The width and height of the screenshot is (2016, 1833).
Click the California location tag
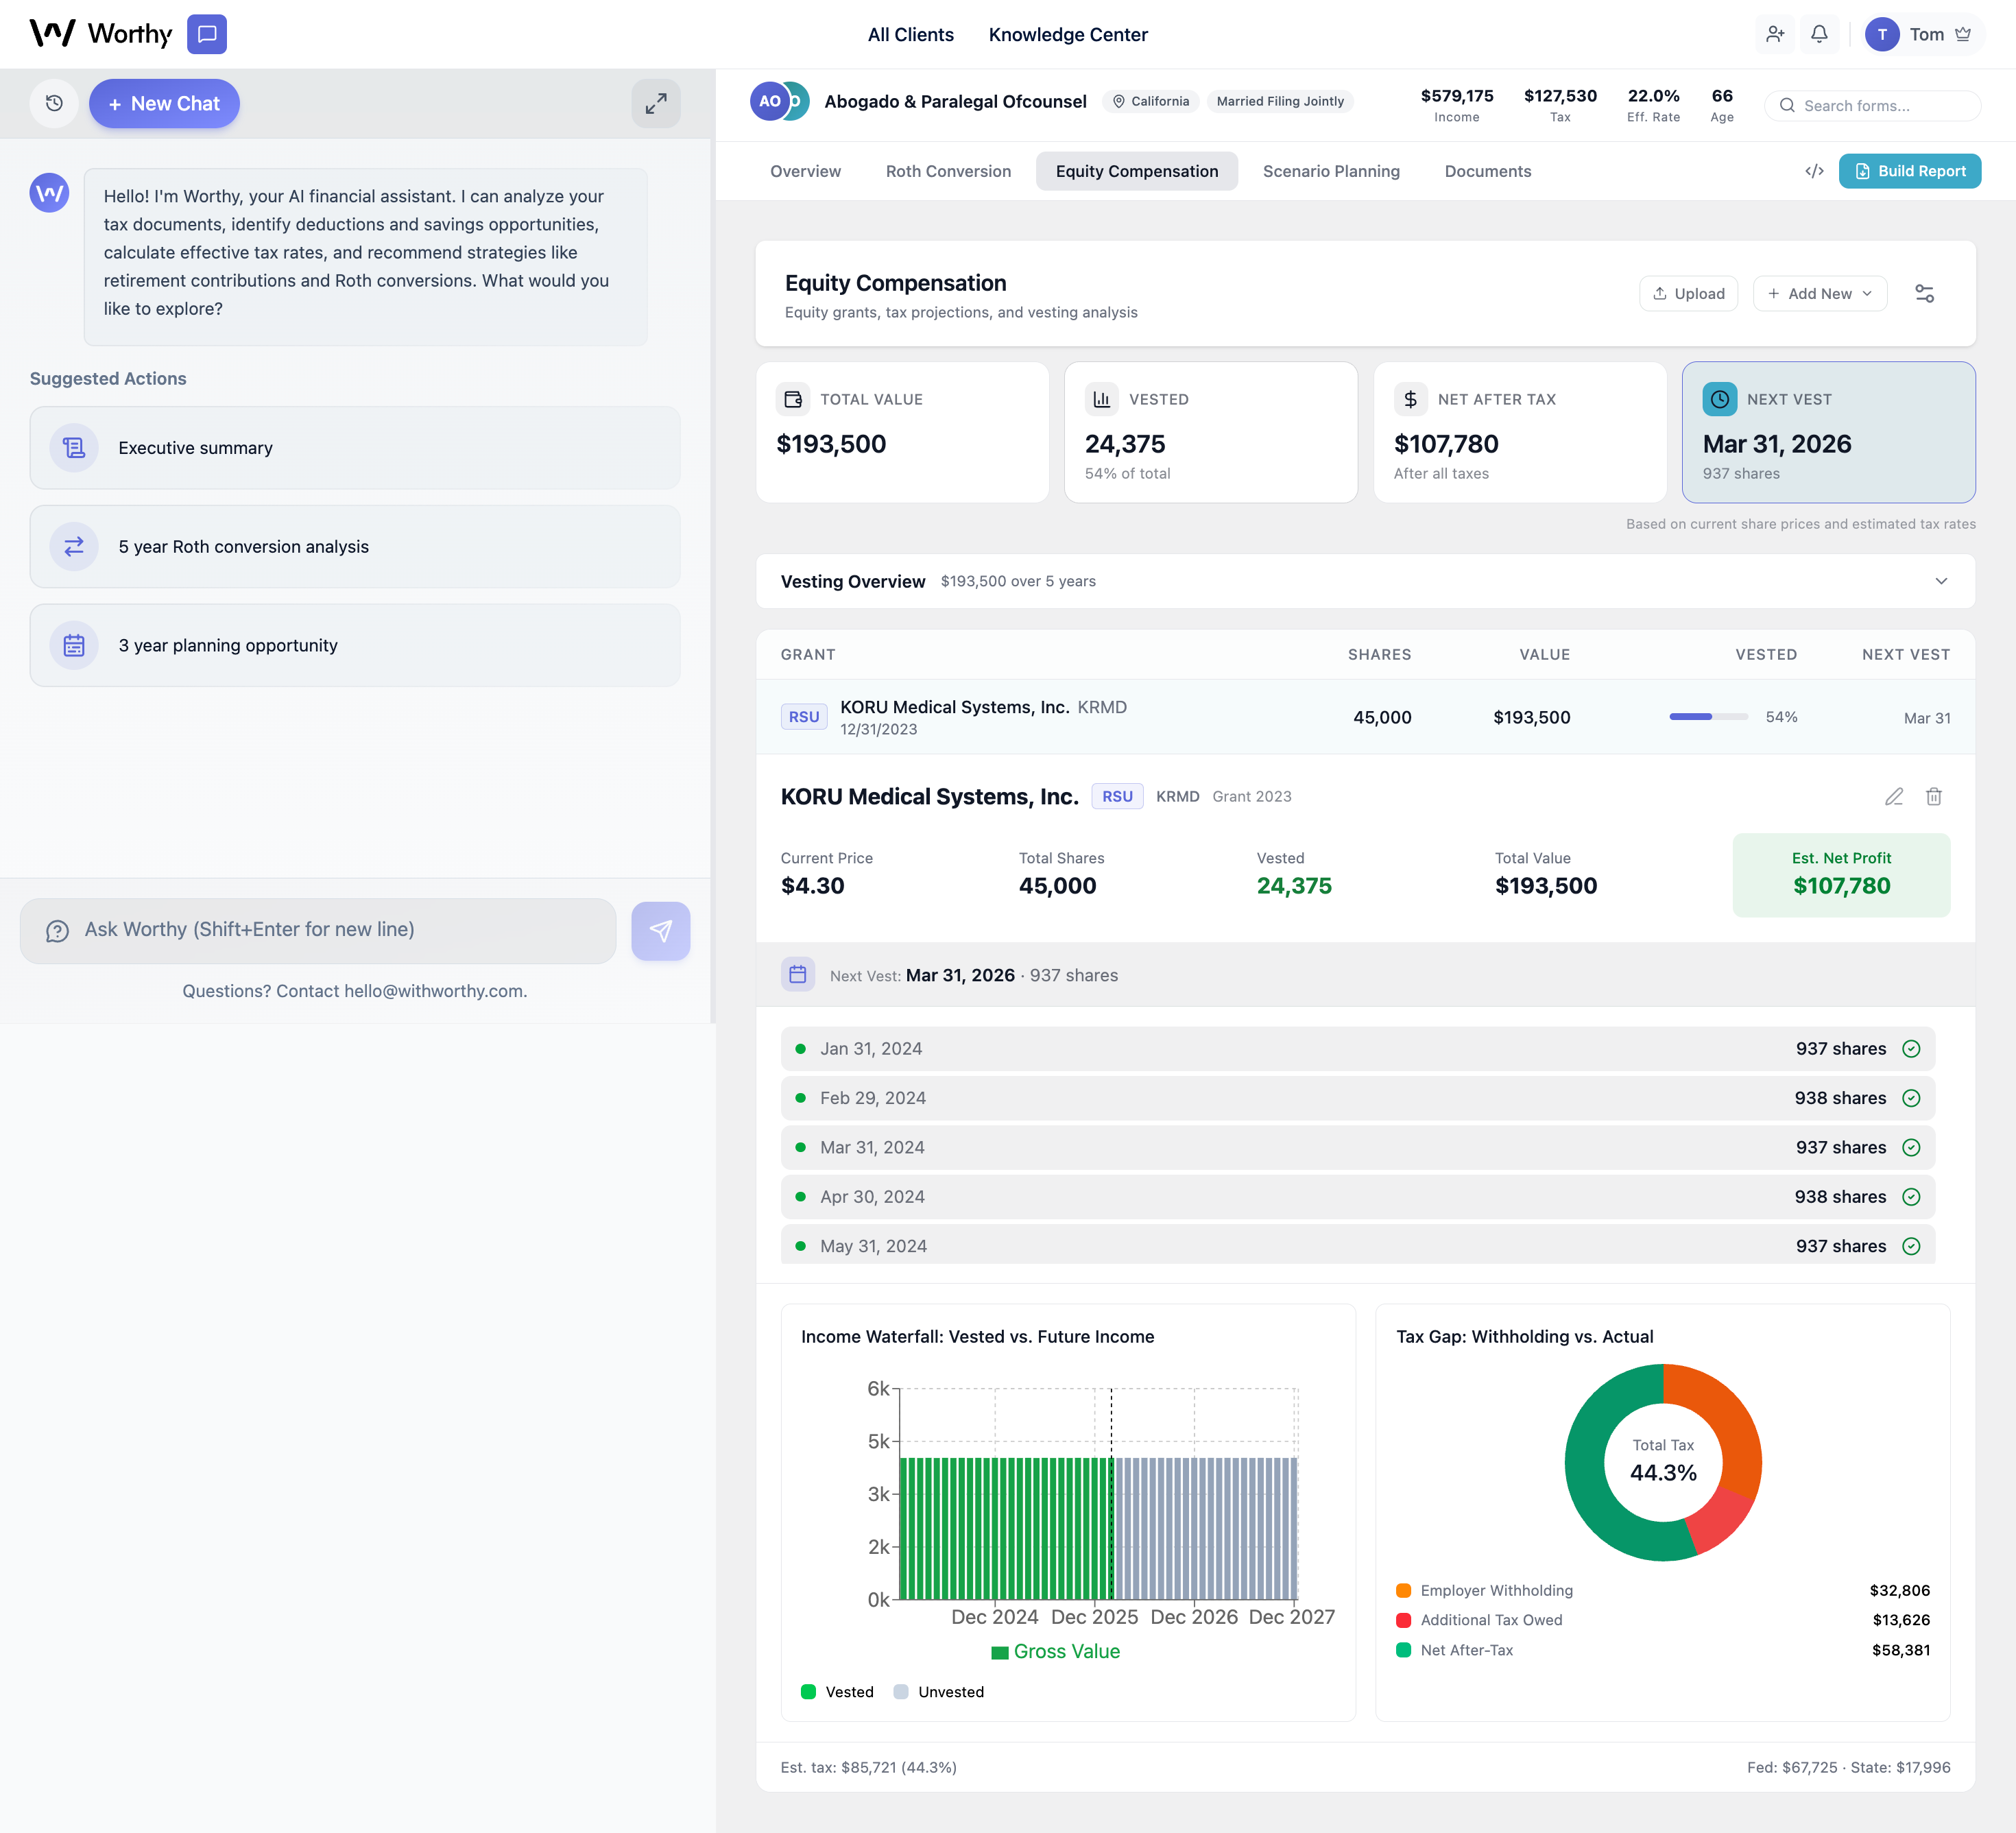1151,101
